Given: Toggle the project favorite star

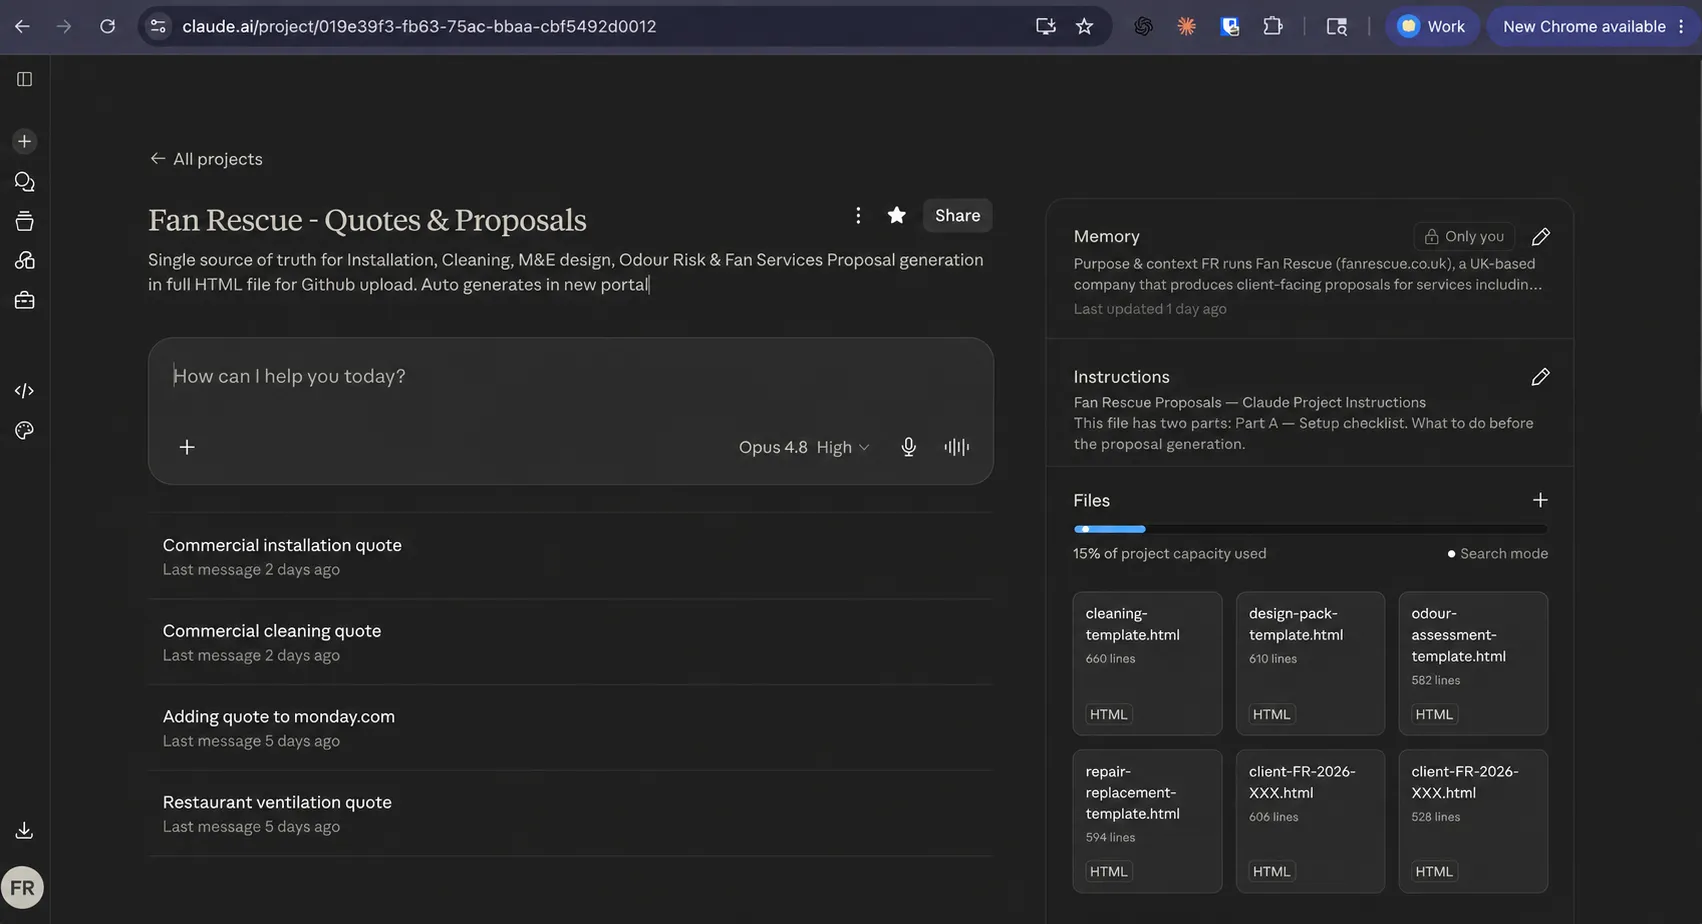Looking at the screenshot, I should click(897, 215).
